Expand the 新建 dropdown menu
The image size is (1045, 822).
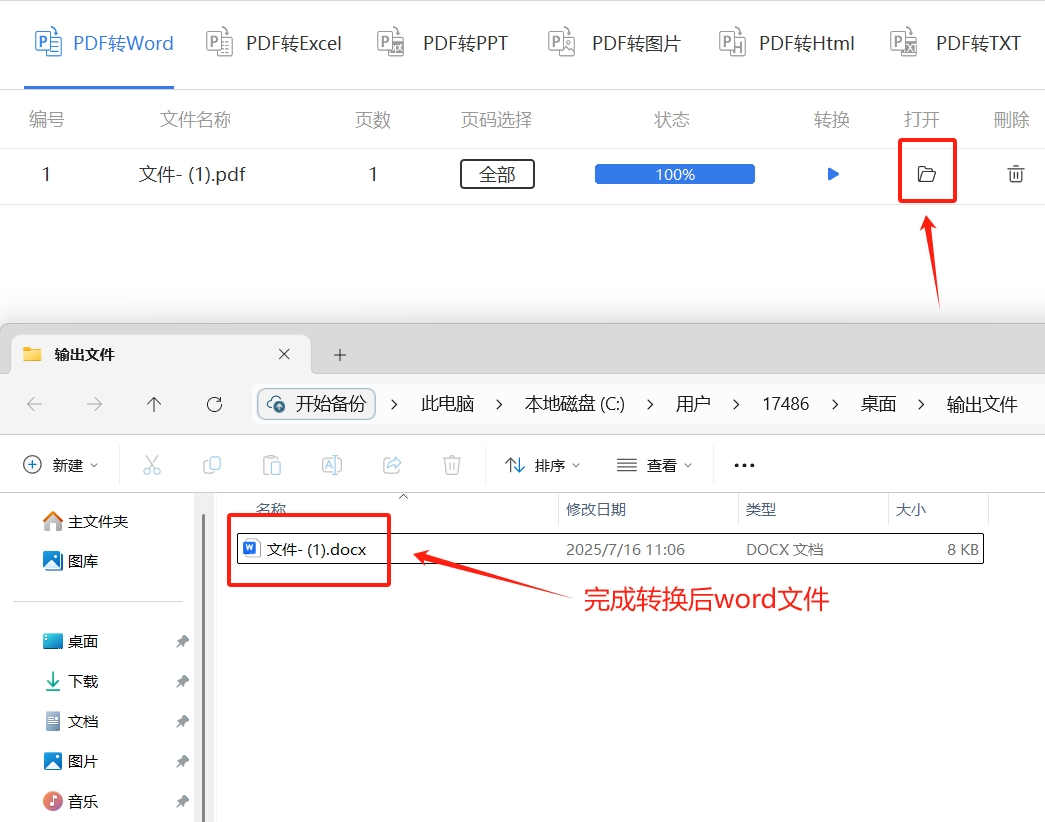[62, 464]
